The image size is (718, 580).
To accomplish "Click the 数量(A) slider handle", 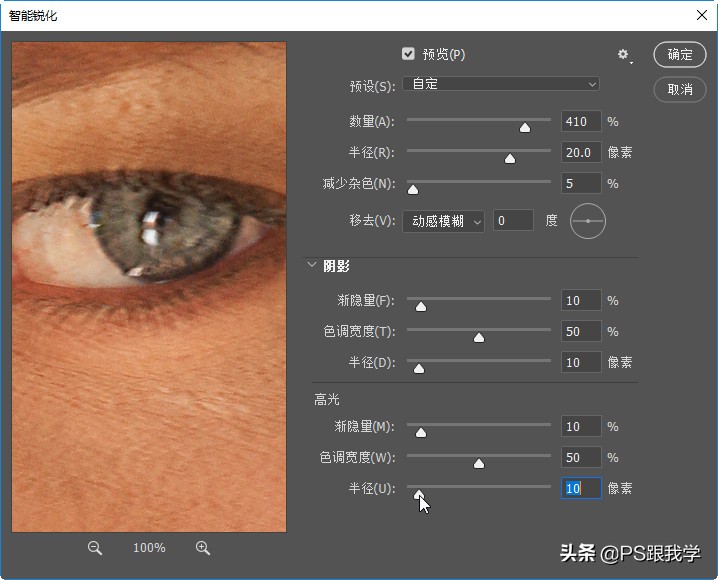I will pos(525,128).
